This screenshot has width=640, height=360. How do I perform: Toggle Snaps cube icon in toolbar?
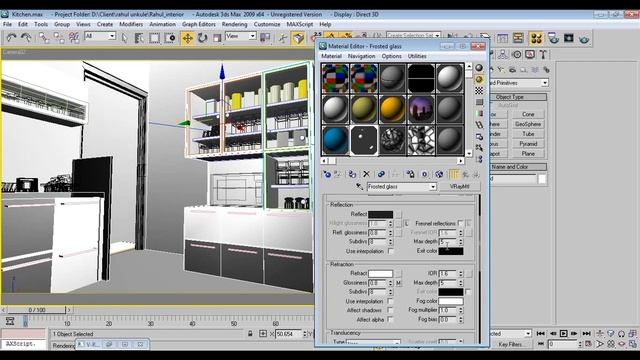tap(298, 38)
